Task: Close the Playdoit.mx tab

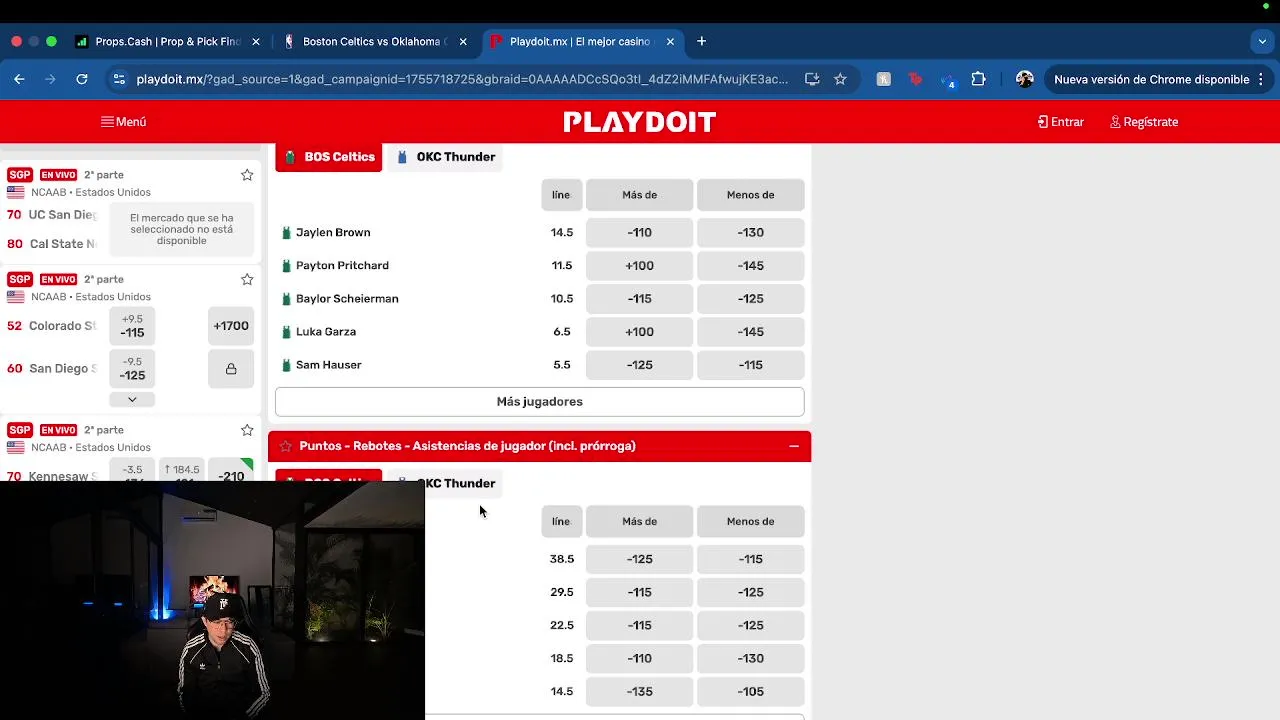Action: pos(670,41)
